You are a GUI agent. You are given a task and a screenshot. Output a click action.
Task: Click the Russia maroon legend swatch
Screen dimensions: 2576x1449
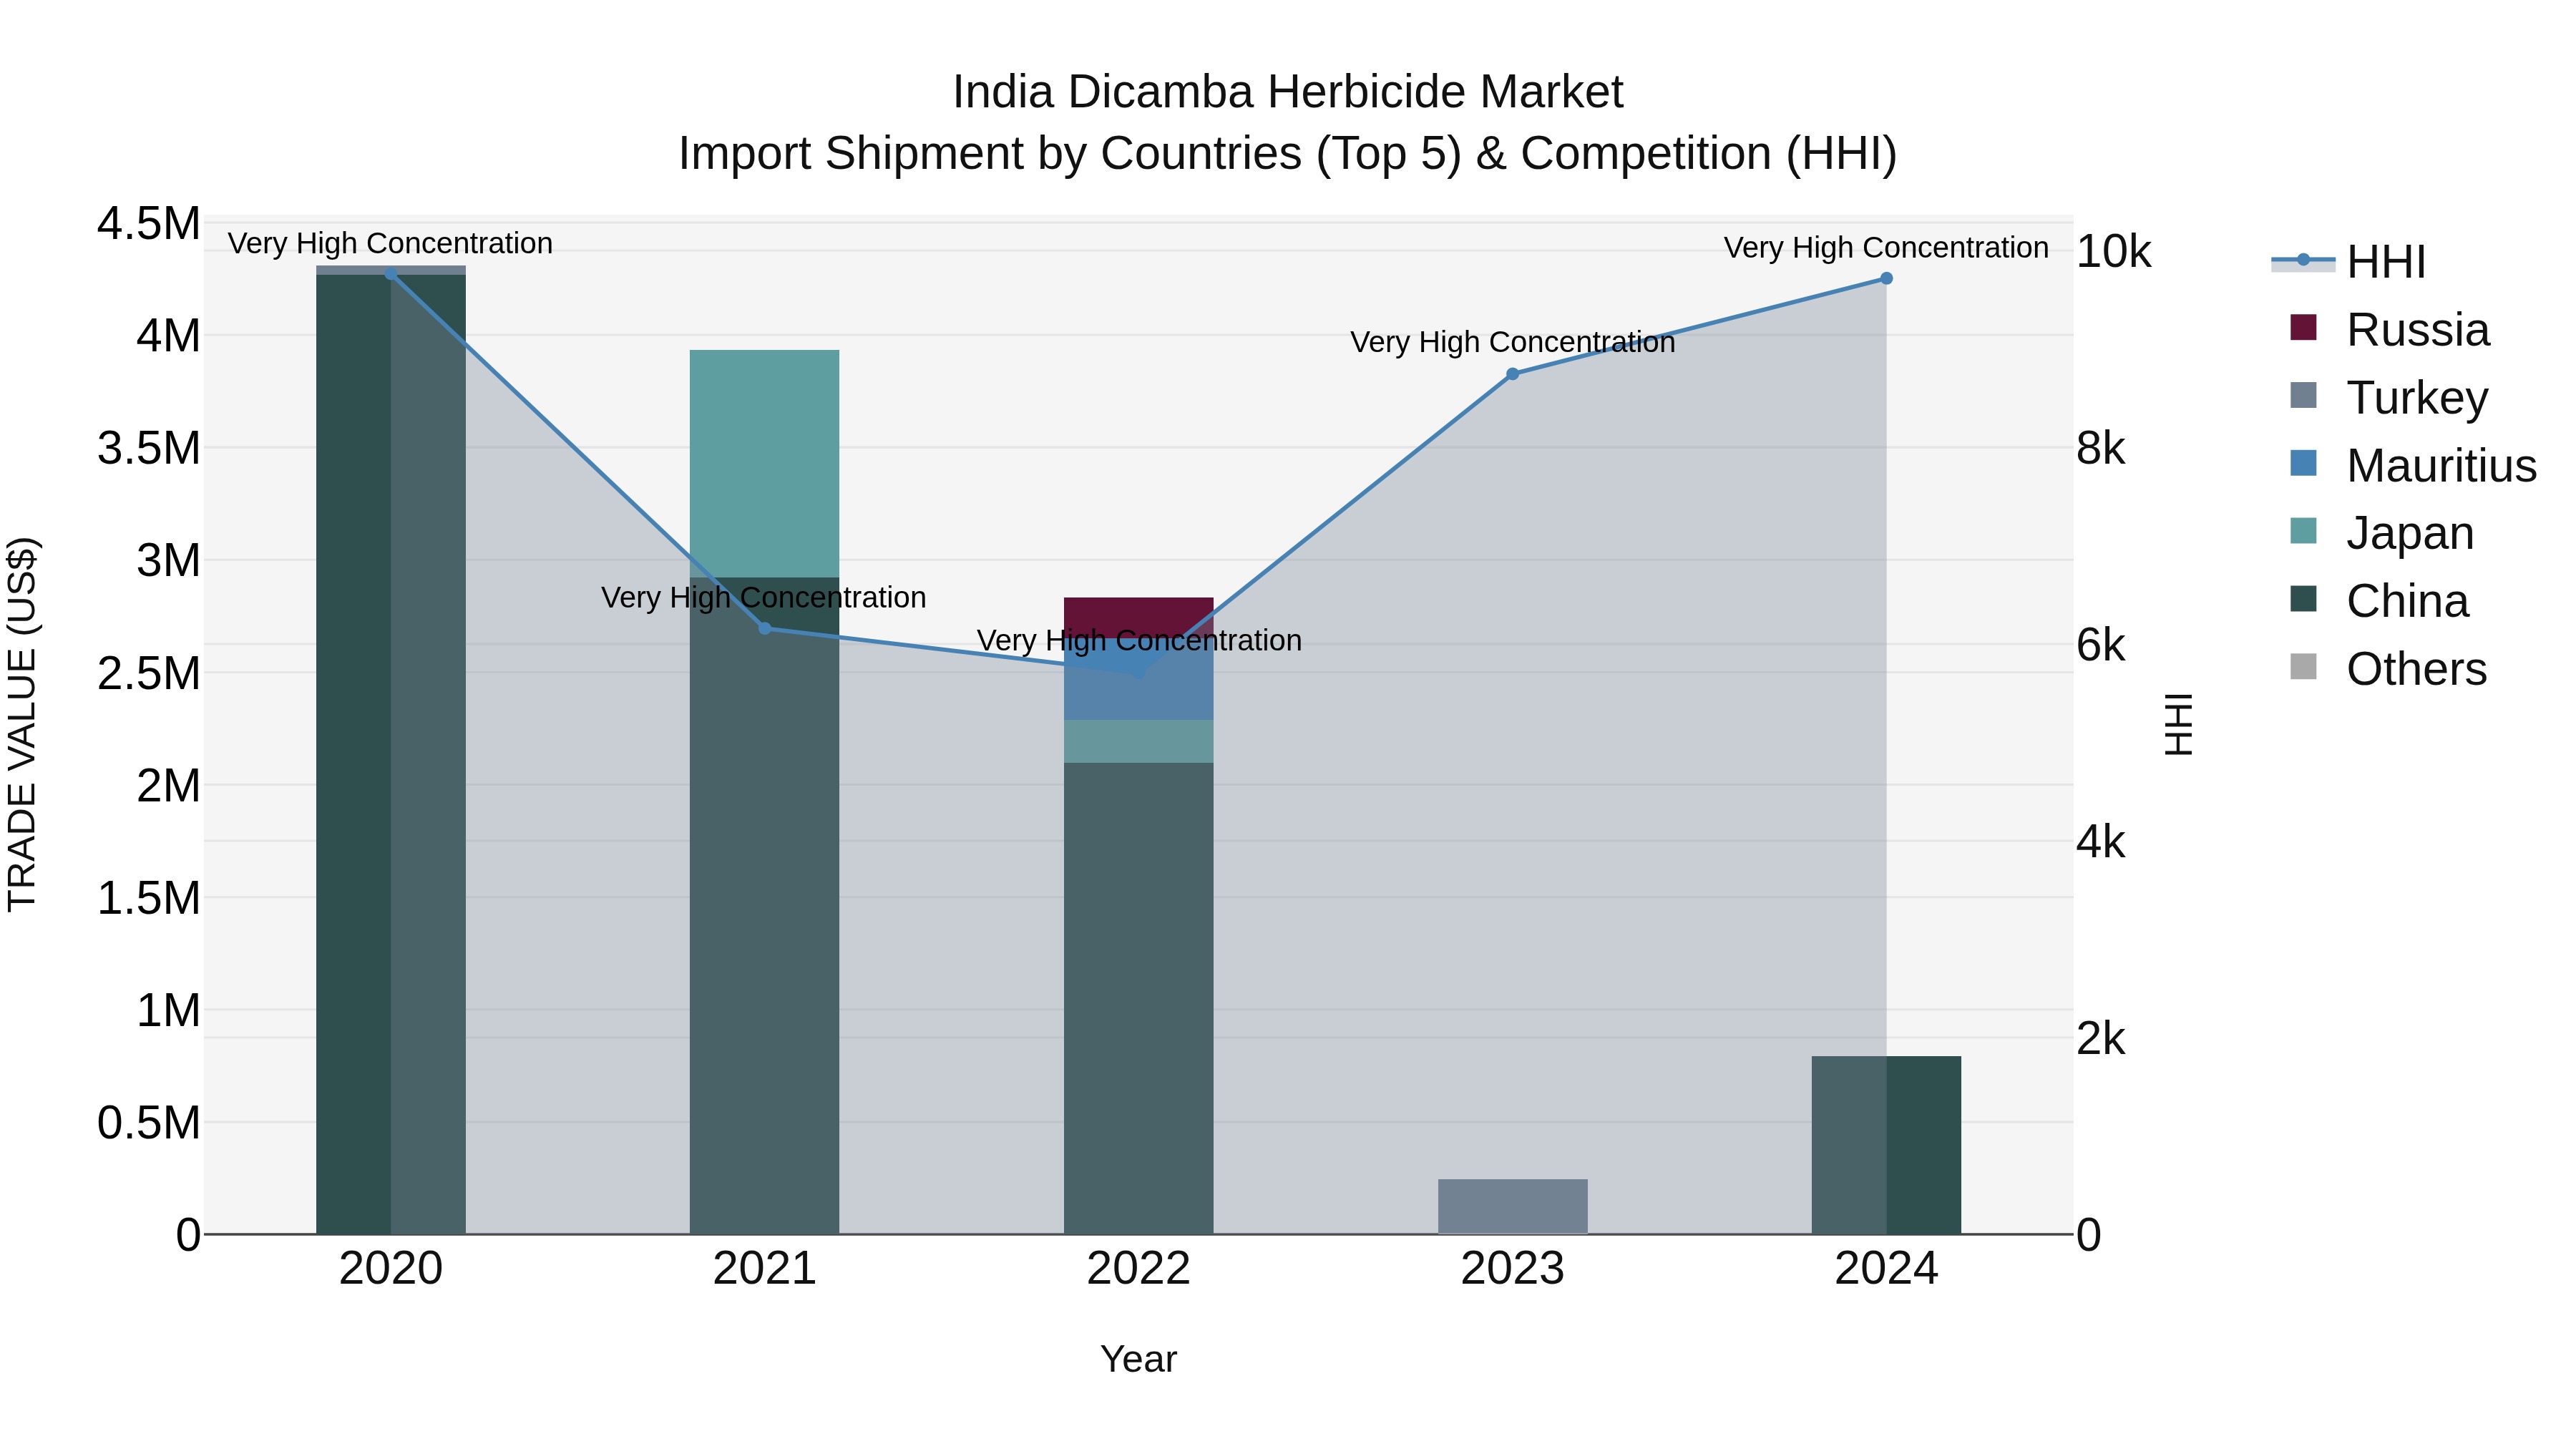coord(2303,328)
